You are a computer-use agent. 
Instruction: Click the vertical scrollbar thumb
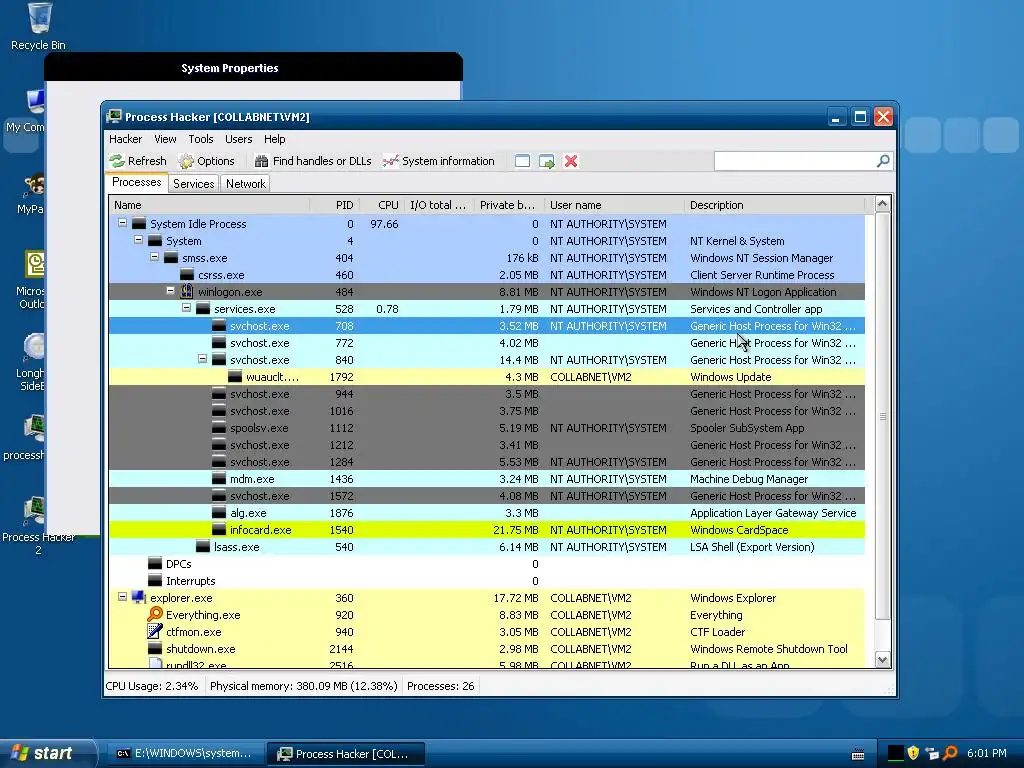coord(882,416)
